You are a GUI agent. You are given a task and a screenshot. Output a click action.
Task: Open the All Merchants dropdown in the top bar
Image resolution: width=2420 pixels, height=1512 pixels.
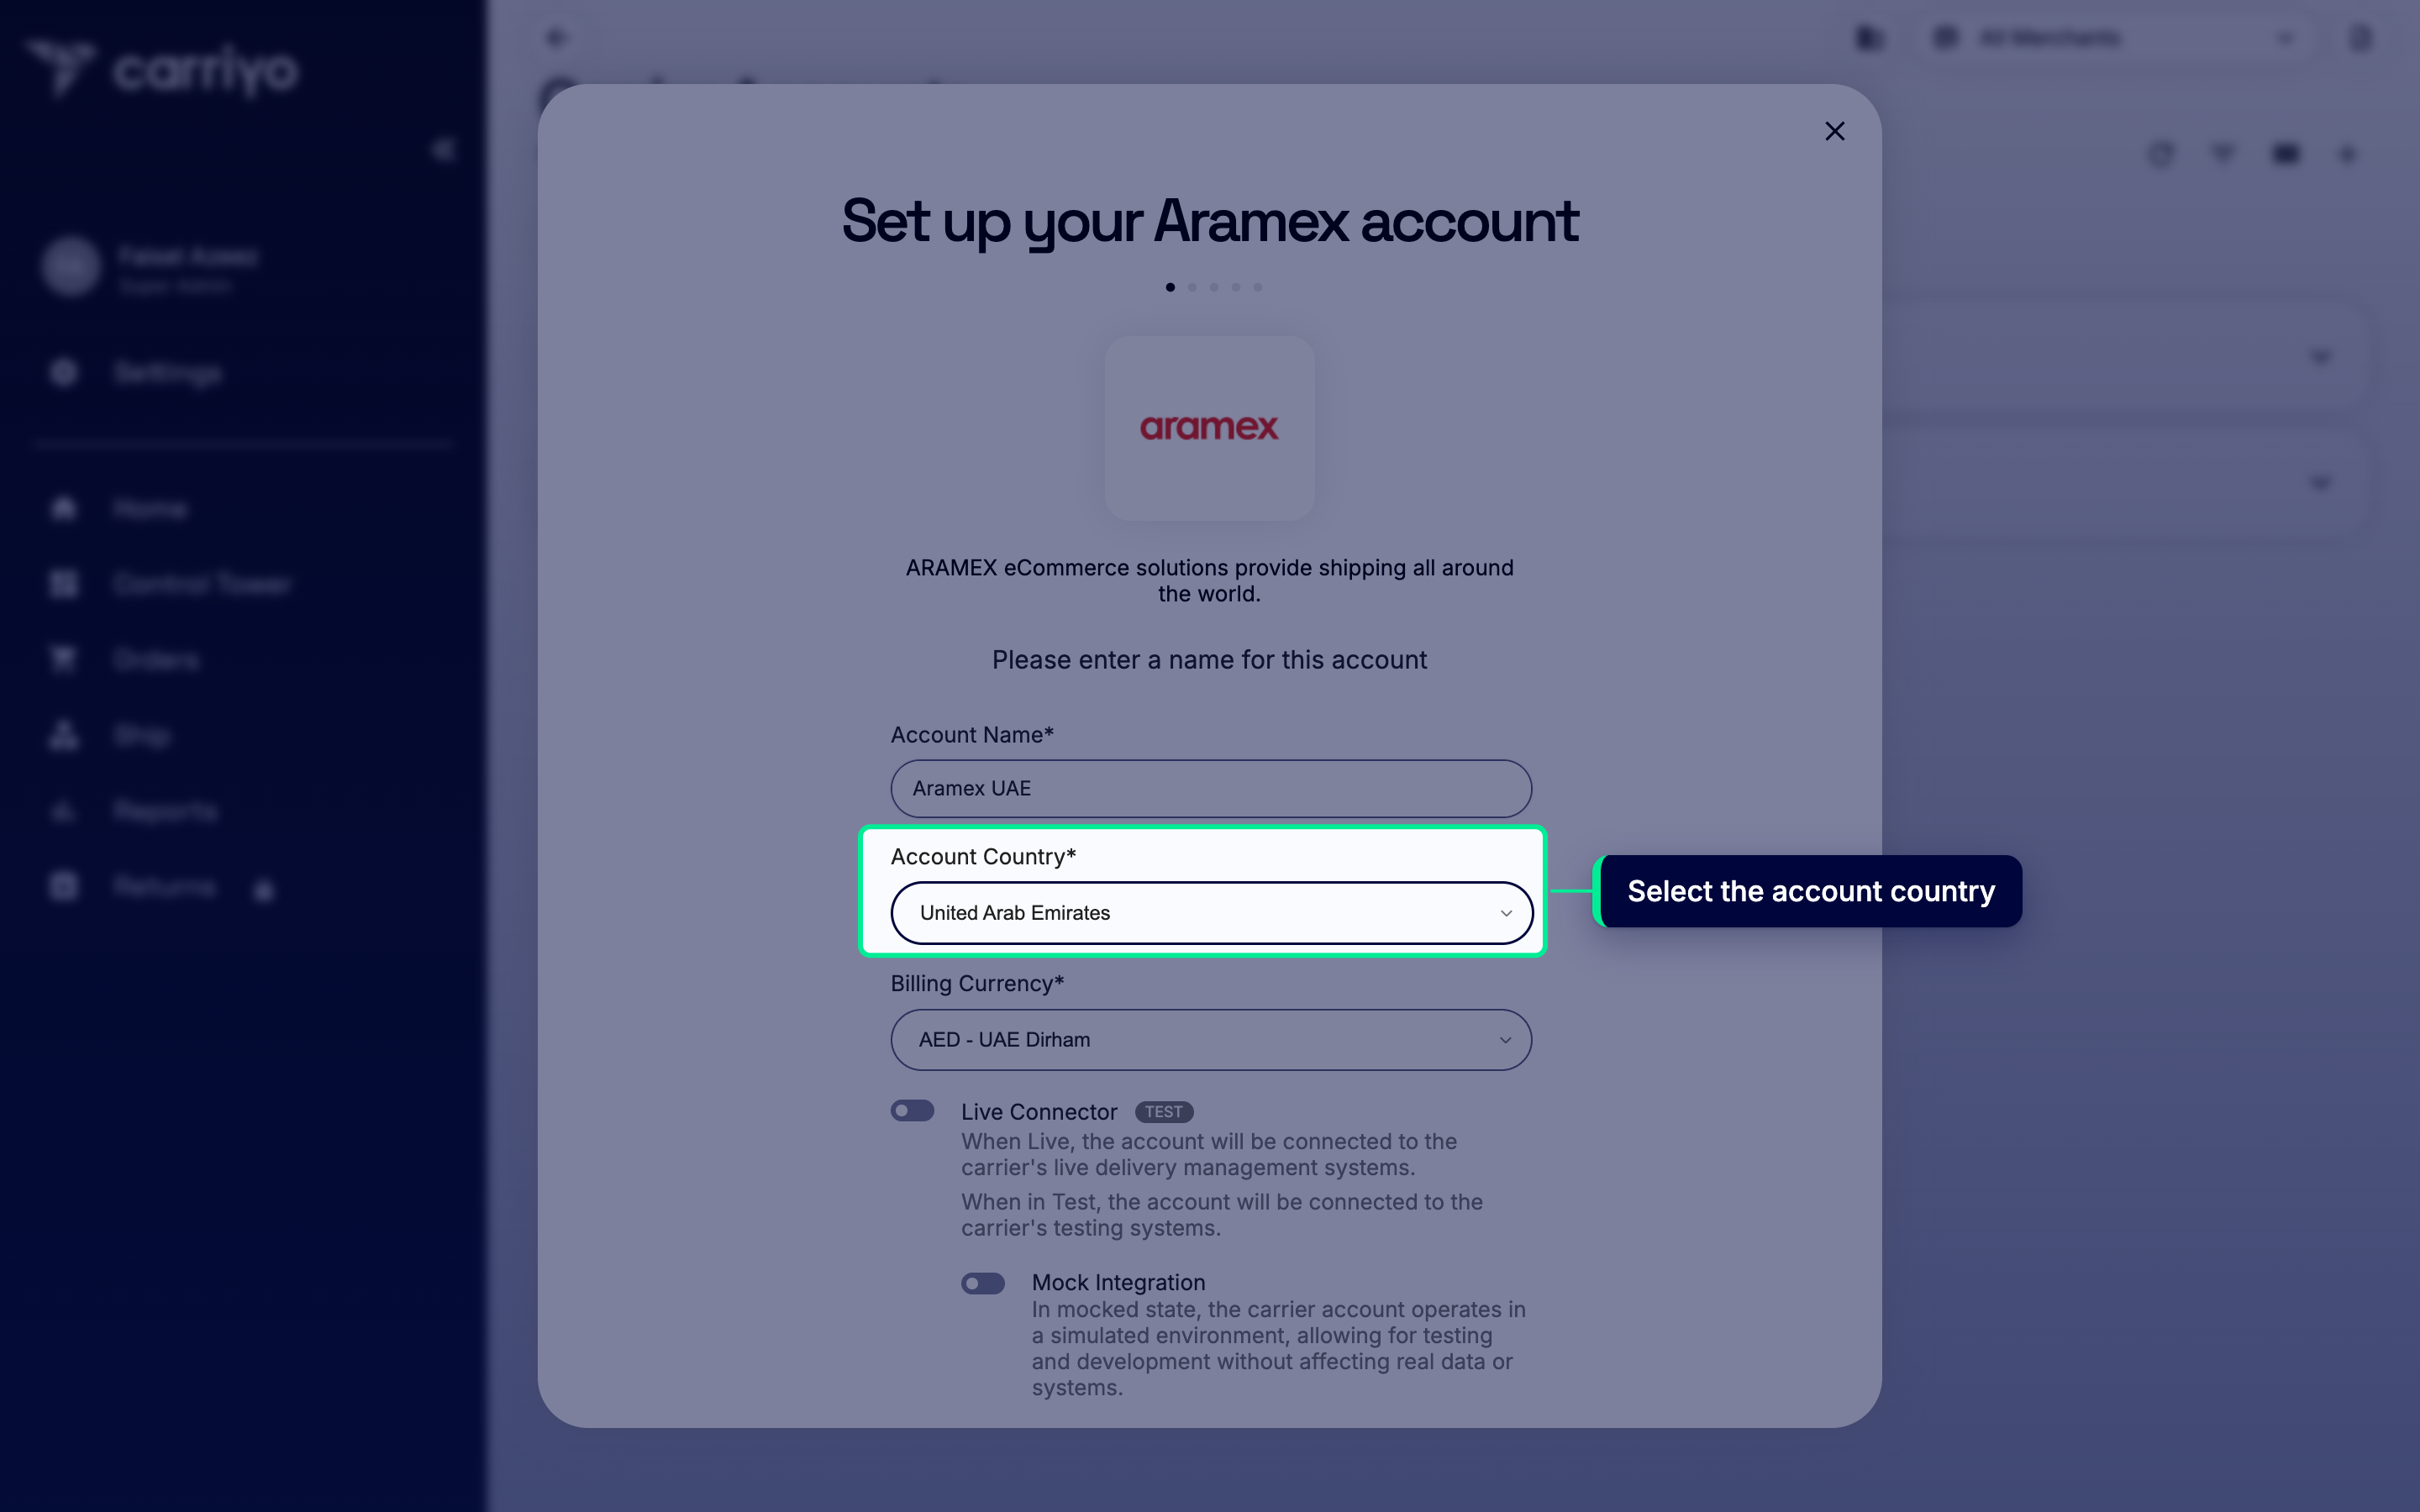(2117, 38)
